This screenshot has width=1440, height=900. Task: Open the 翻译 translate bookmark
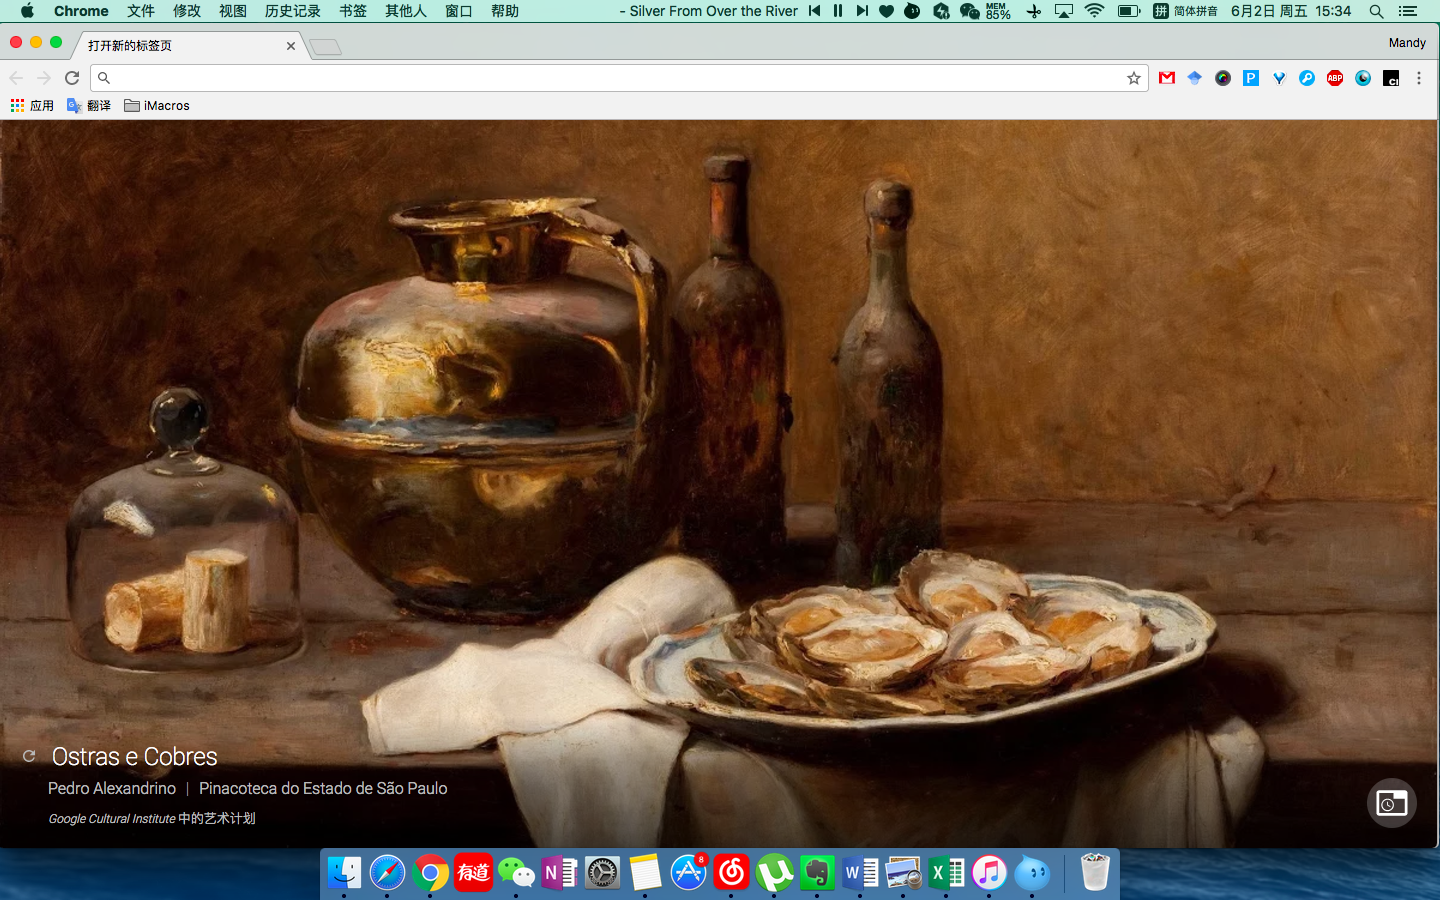[x=89, y=105]
